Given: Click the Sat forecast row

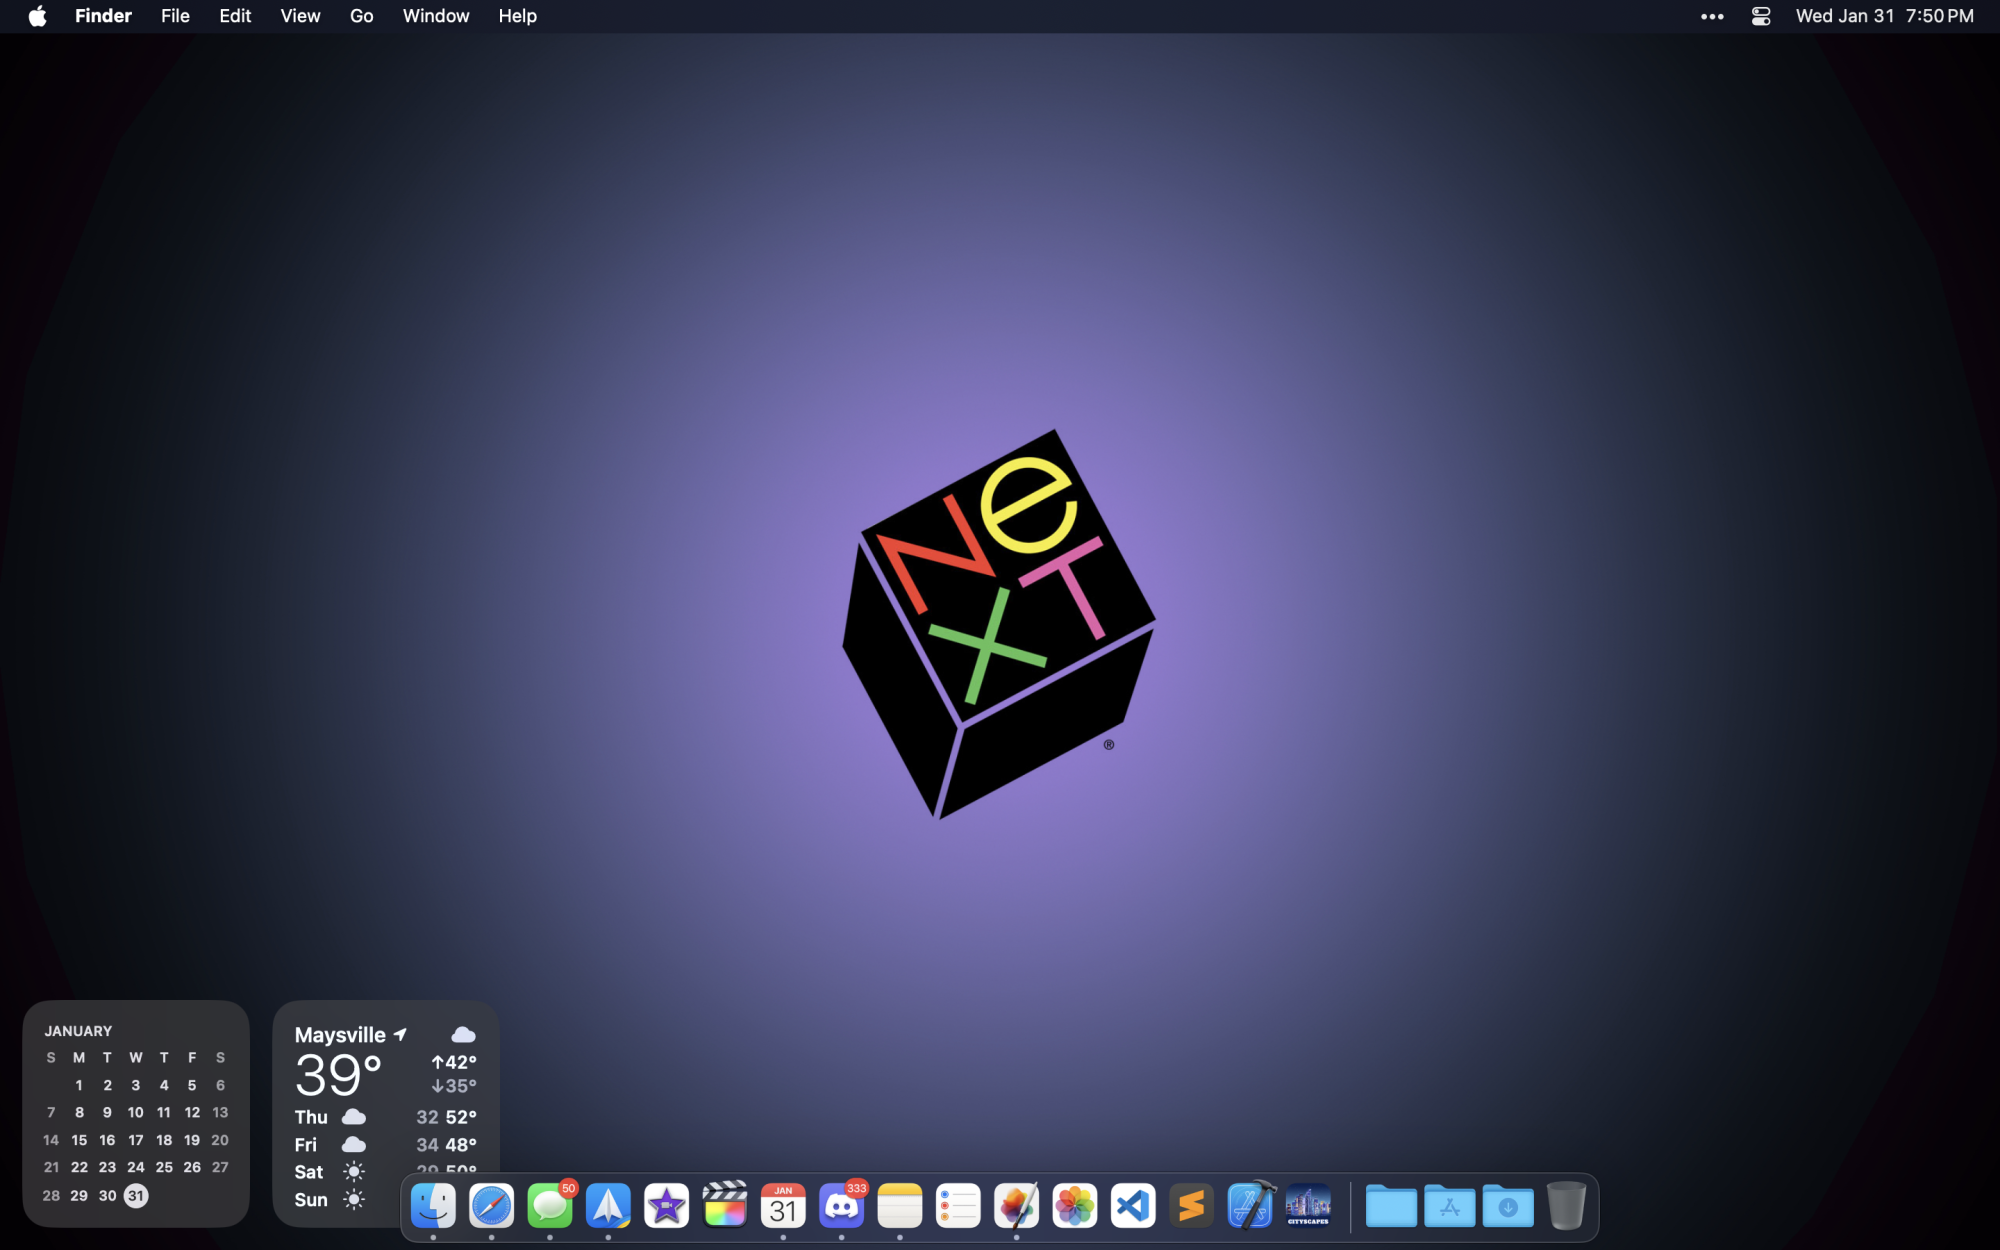Looking at the screenshot, I should pyautogui.click(x=385, y=1172).
